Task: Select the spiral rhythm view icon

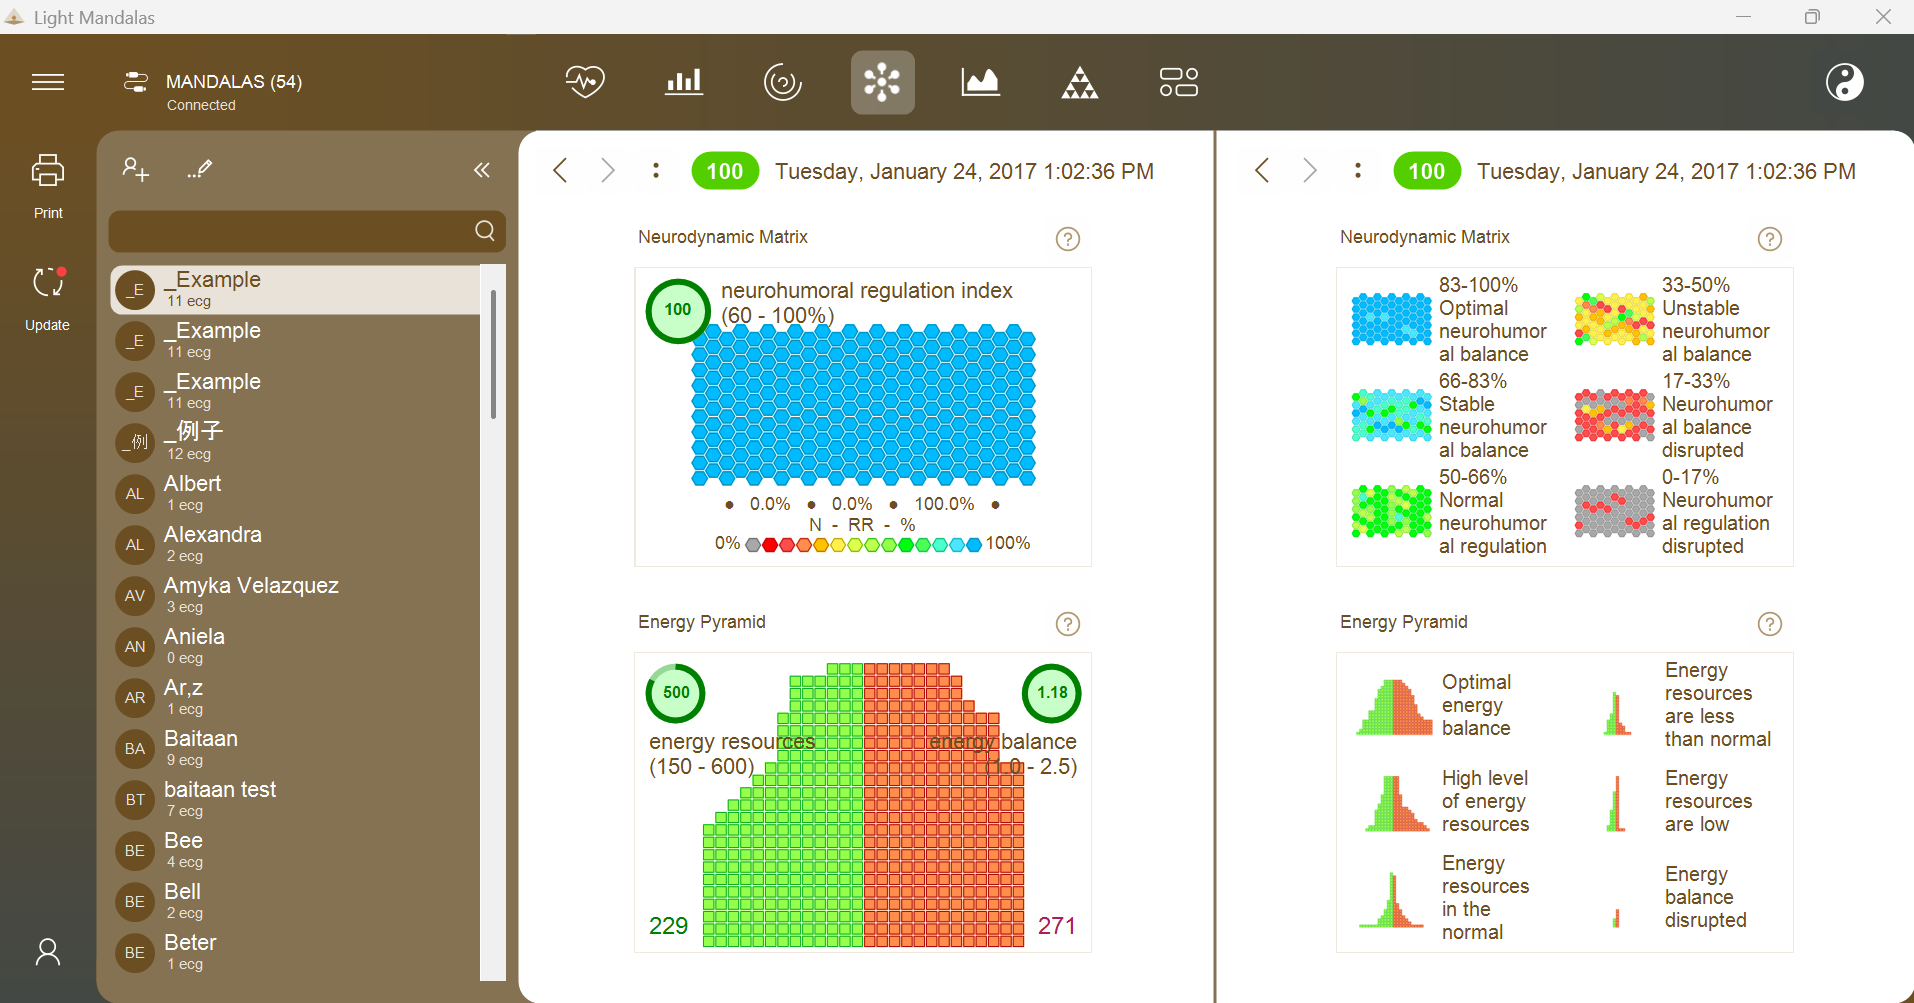Action: [x=782, y=82]
